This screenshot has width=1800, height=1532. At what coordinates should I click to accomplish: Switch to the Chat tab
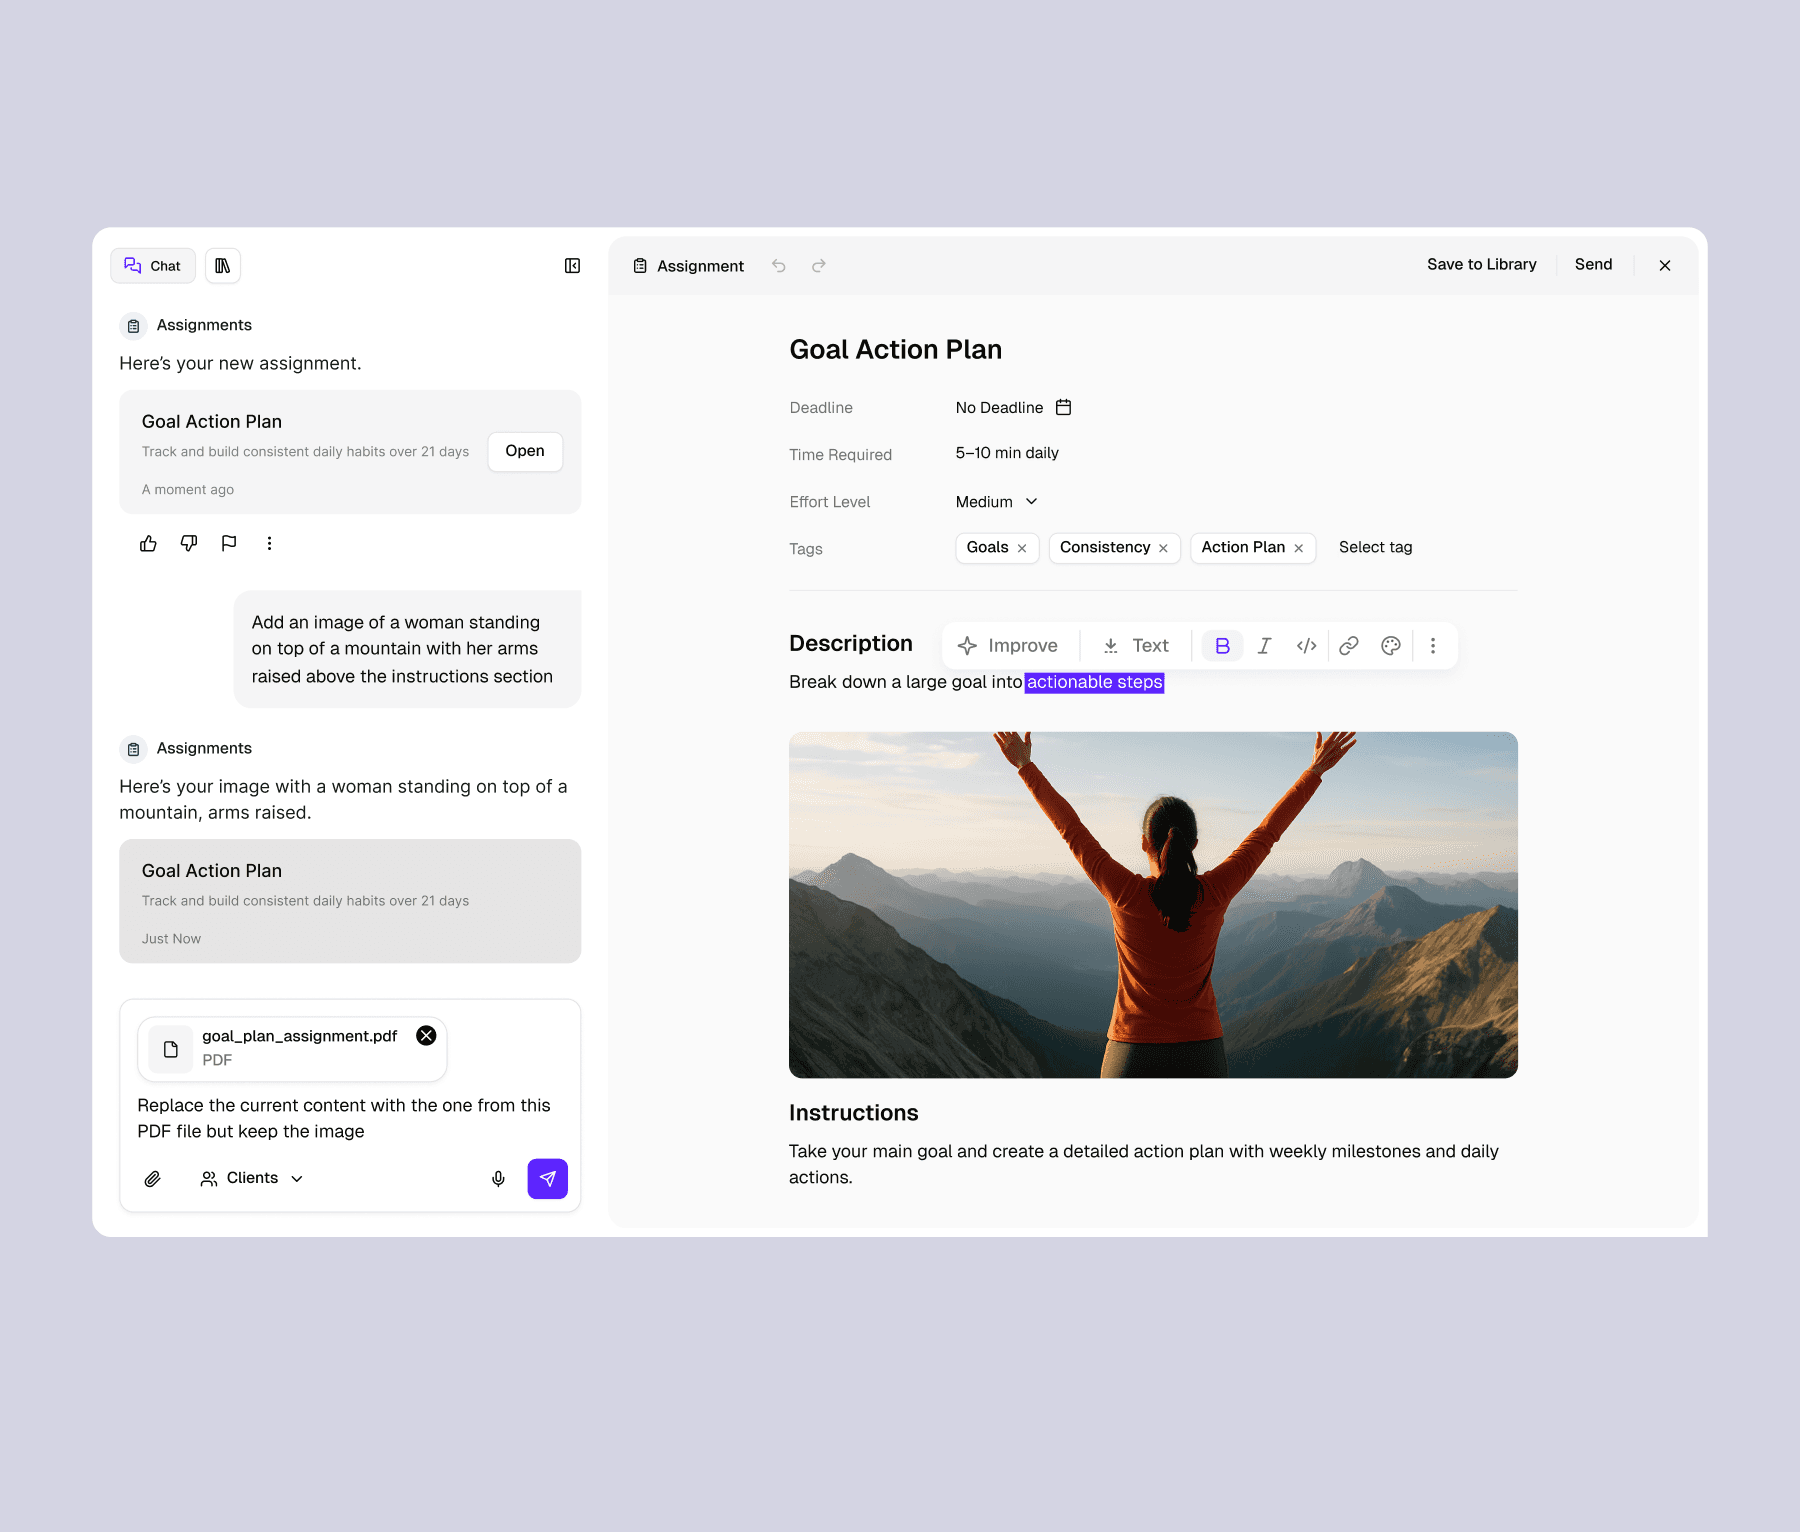[153, 266]
